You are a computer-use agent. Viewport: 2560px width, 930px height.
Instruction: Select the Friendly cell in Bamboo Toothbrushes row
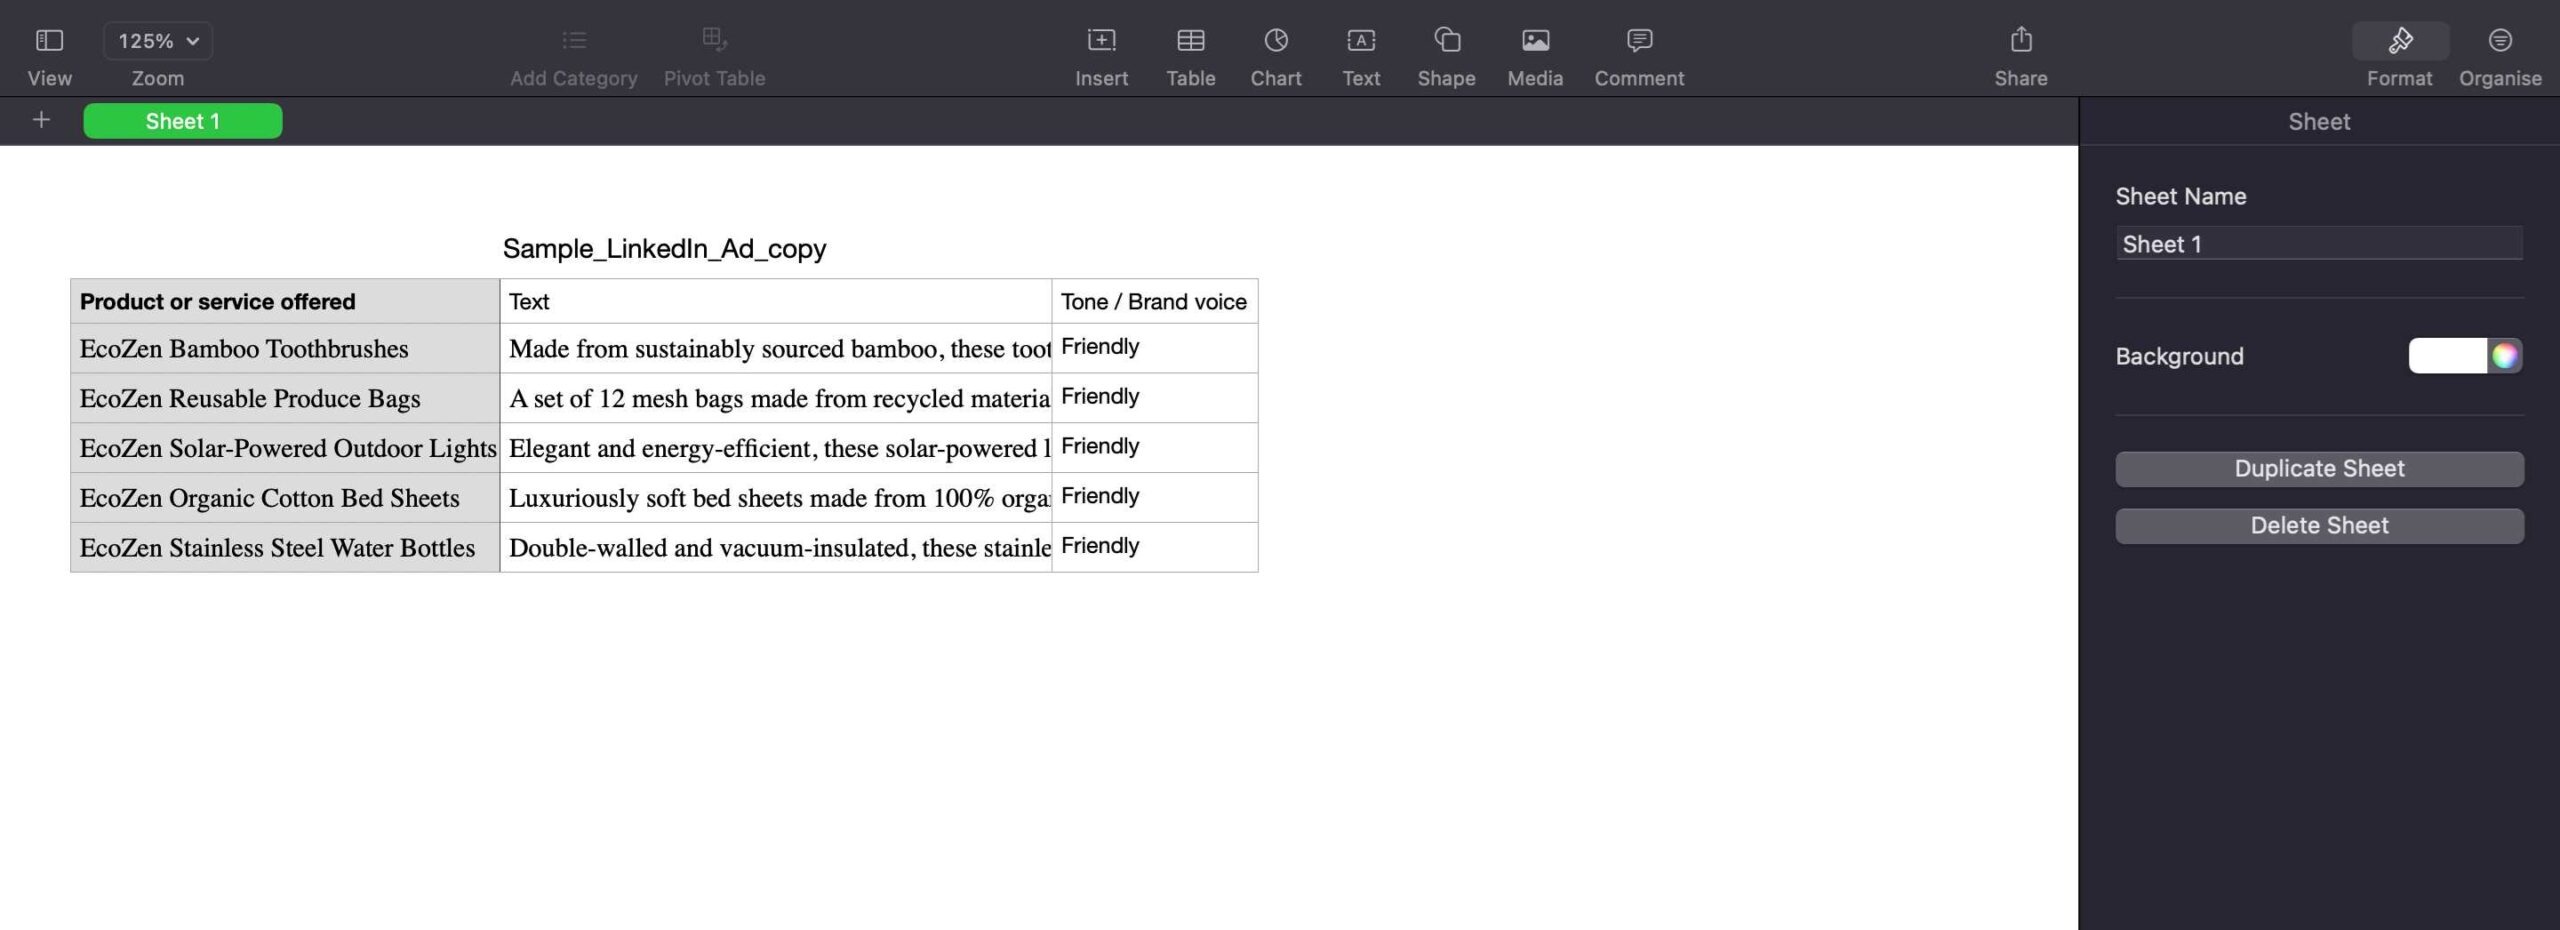coord(1155,348)
